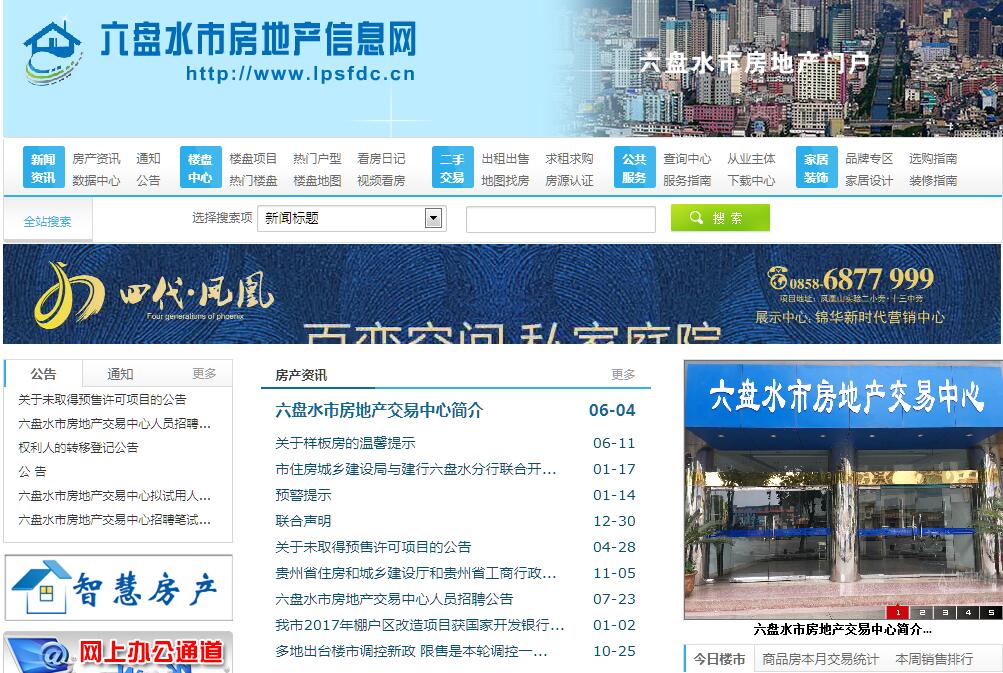
Task: Open the 公告 link in the navigation bar
Action: click(148, 180)
